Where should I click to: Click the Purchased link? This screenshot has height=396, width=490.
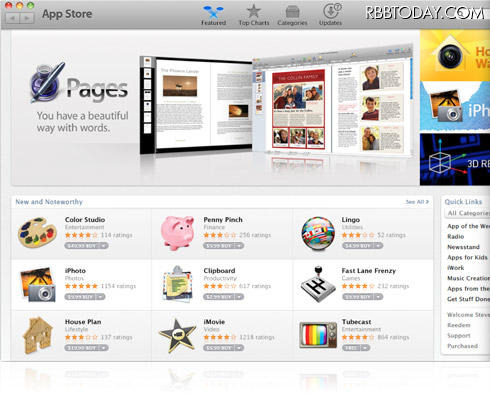point(463,346)
